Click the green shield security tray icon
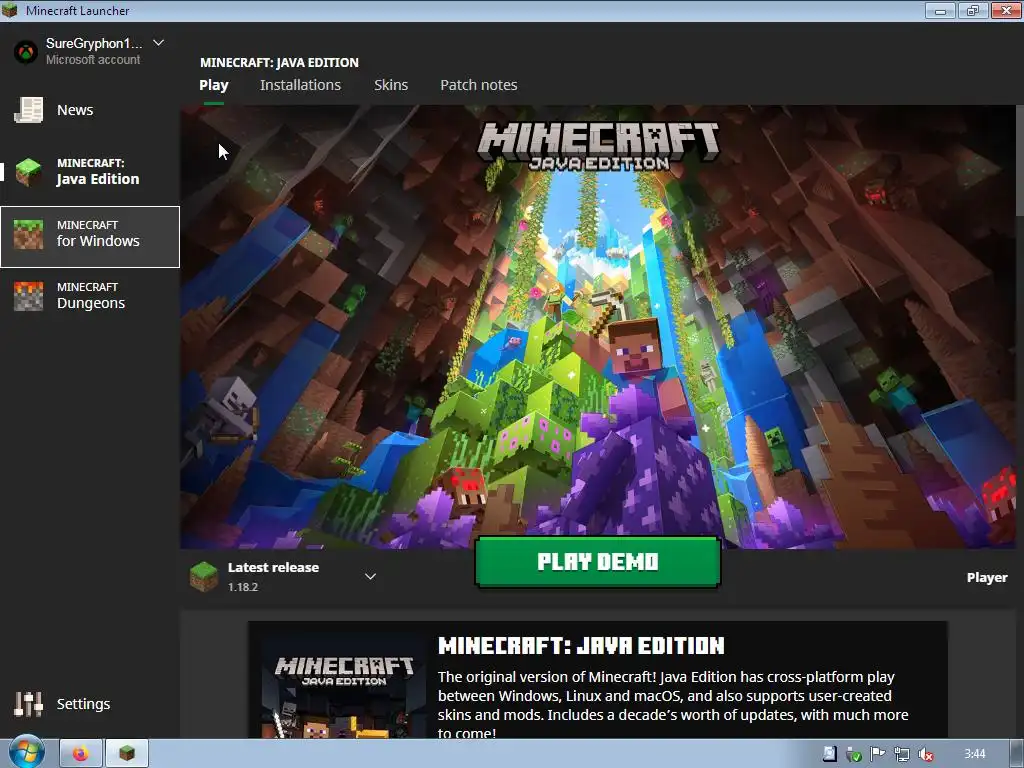The width and height of the screenshot is (1024, 768). coord(854,754)
